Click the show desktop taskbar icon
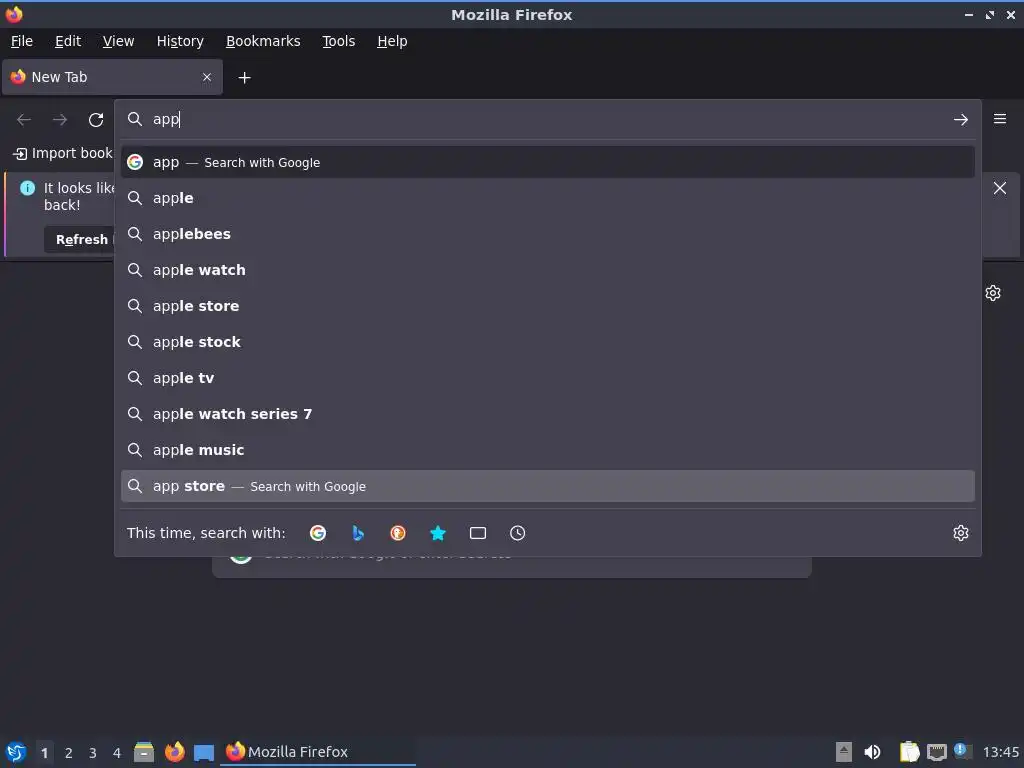The width and height of the screenshot is (1024, 768). [204, 752]
